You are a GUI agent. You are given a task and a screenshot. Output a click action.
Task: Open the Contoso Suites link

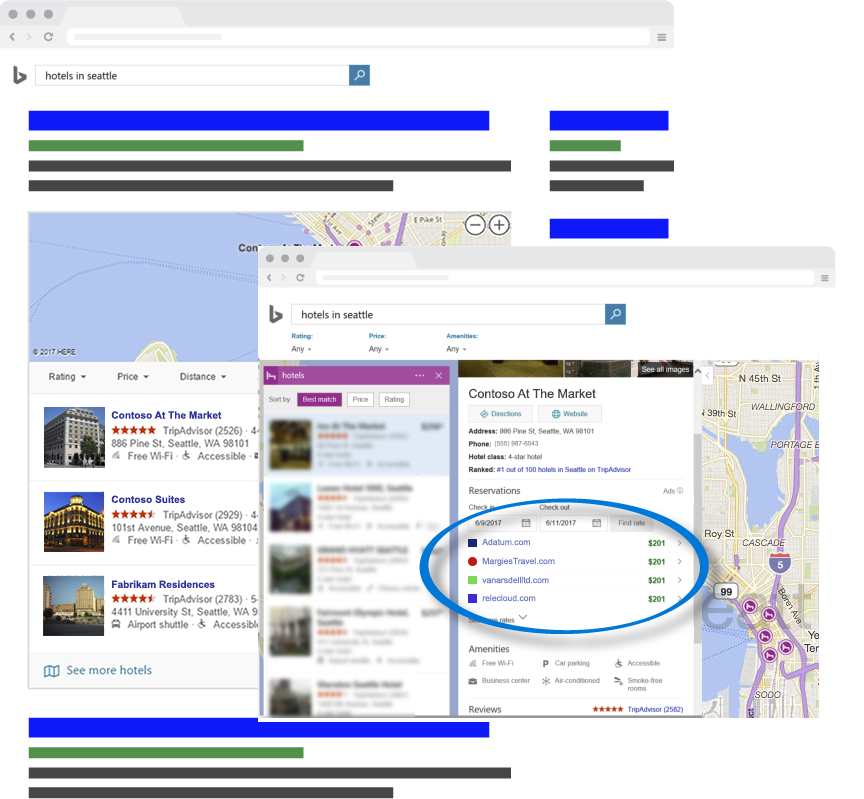(x=148, y=499)
